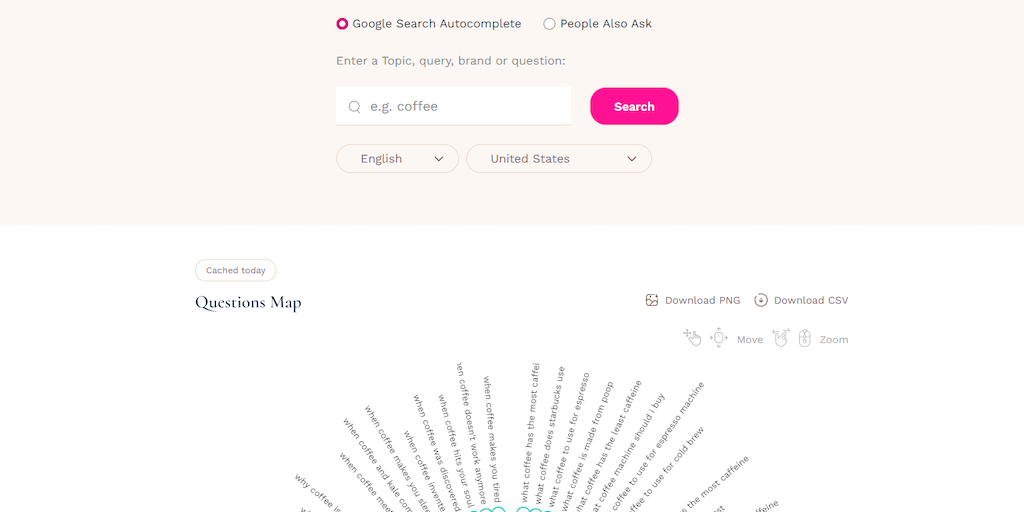Click the Download CSV link text
The height and width of the screenshot is (512, 1024).
811,300
